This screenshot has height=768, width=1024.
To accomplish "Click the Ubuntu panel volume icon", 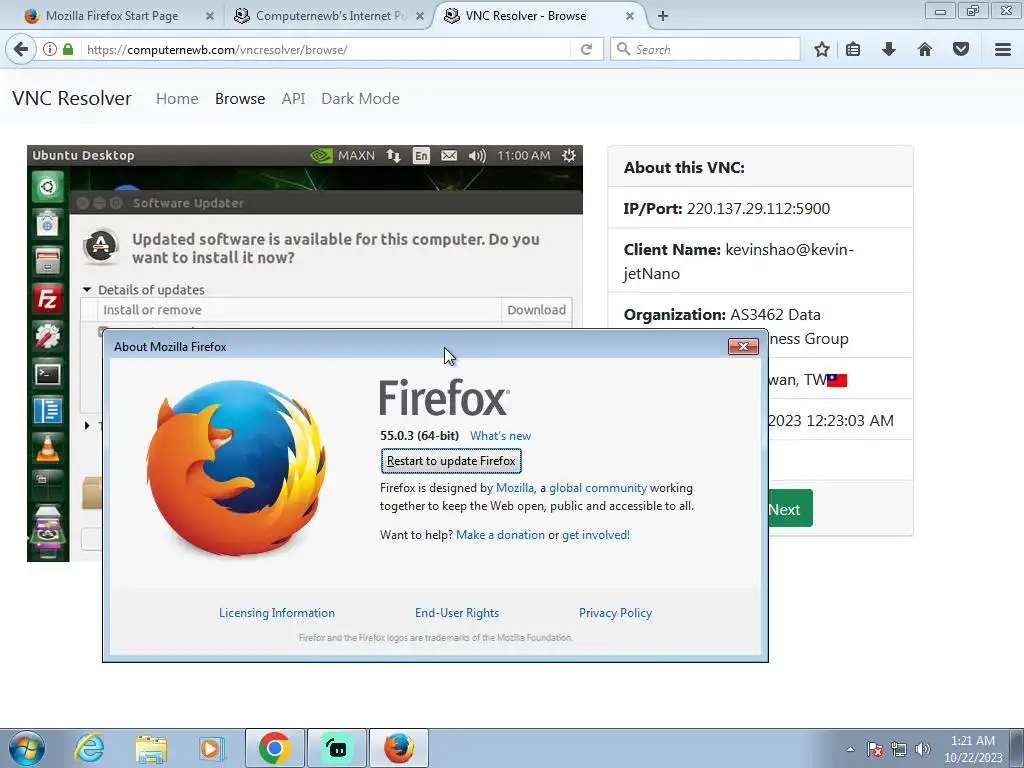I will (477, 155).
